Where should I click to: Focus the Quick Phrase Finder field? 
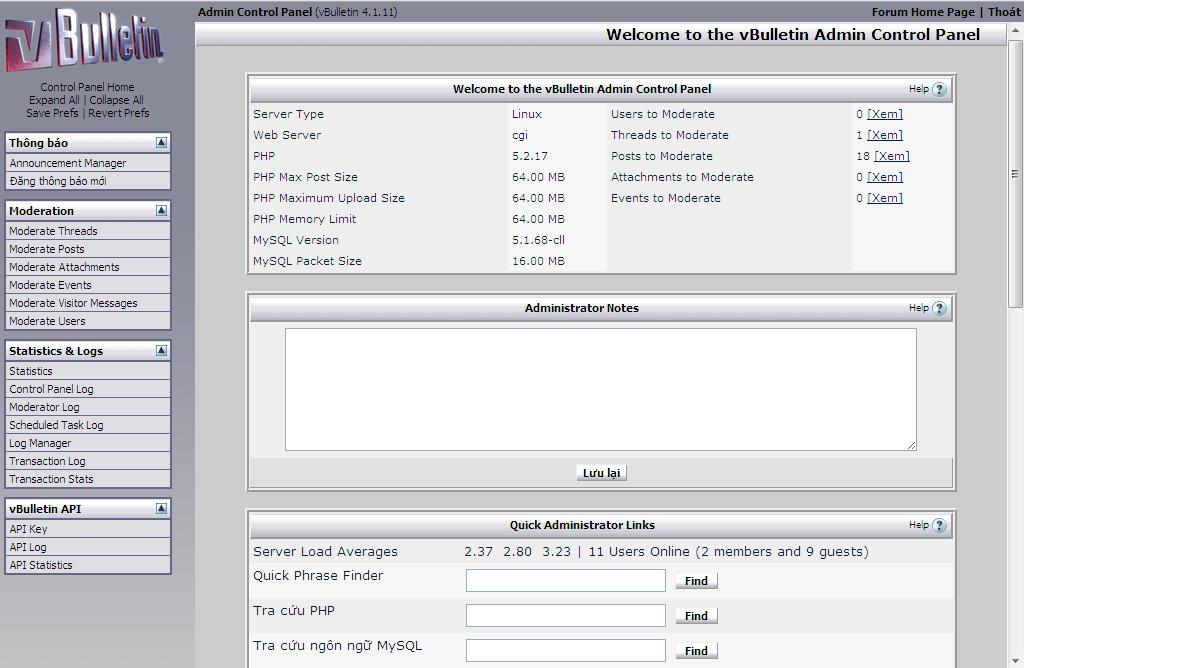tap(565, 581)
